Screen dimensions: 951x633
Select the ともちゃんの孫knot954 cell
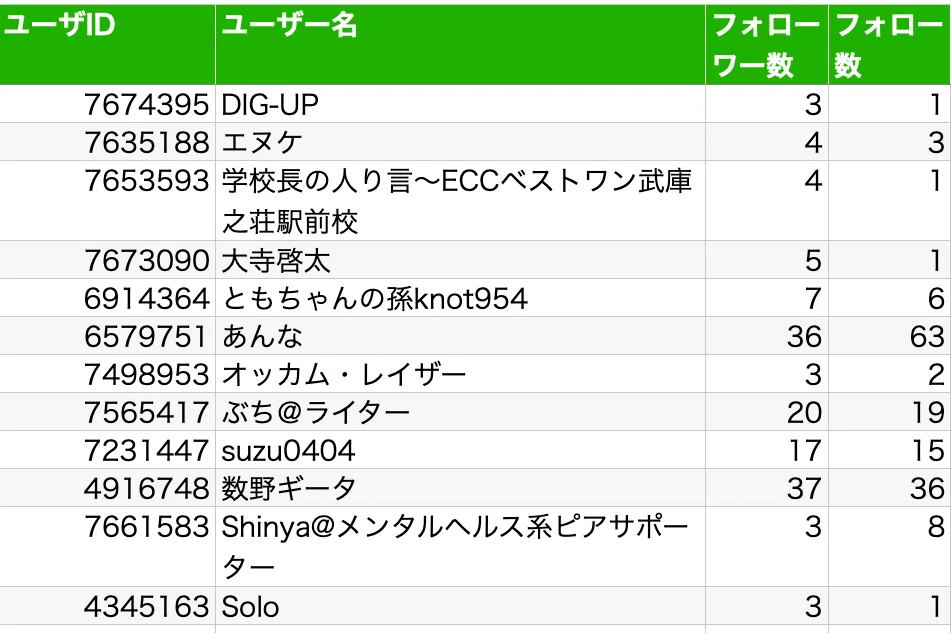tap(460, 298)
